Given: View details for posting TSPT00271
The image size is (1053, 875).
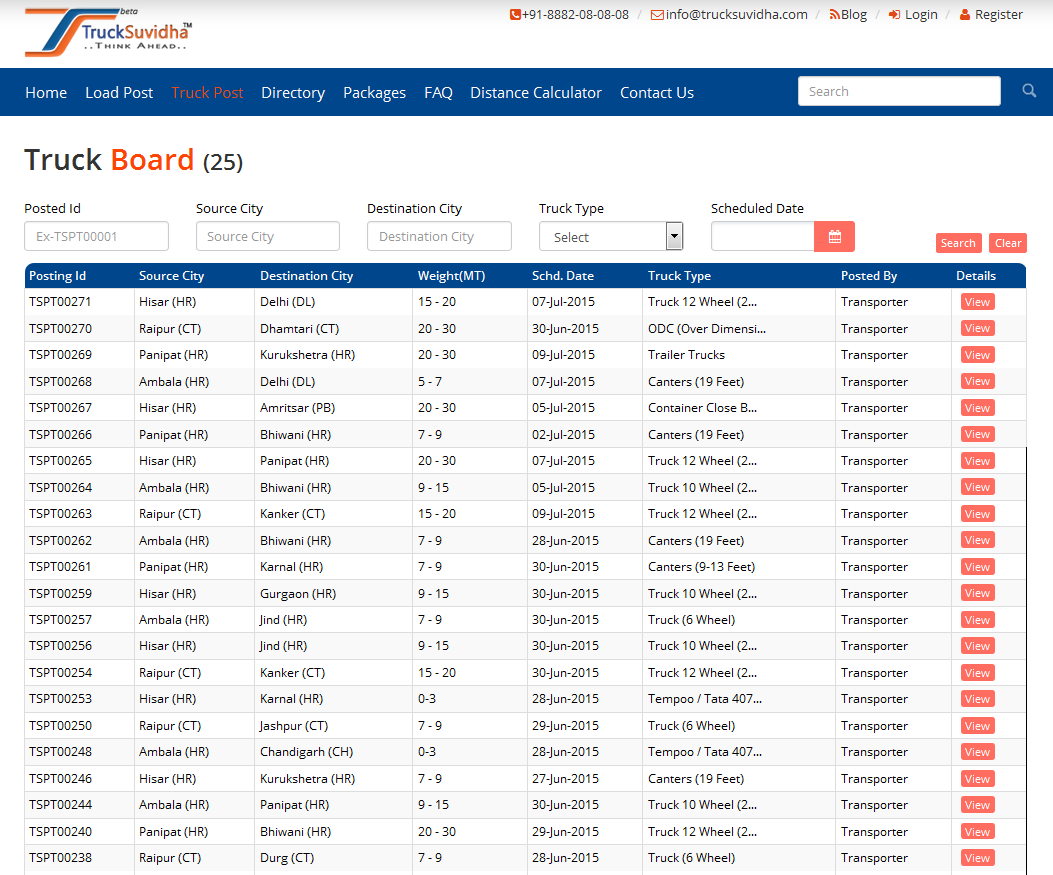Looking at the screenshot, I should (x=977, y=302).
